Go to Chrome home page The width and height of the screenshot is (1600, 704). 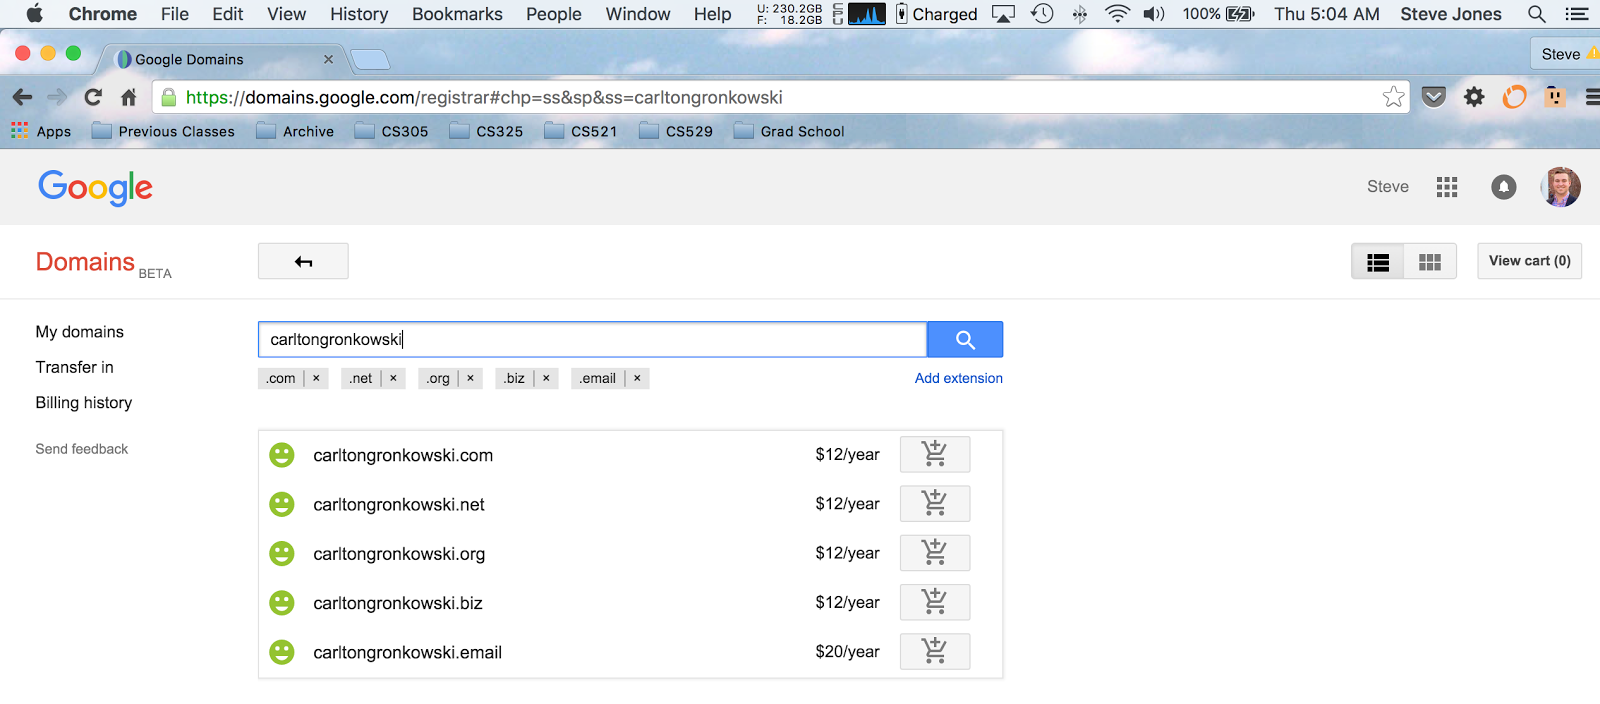128,97
